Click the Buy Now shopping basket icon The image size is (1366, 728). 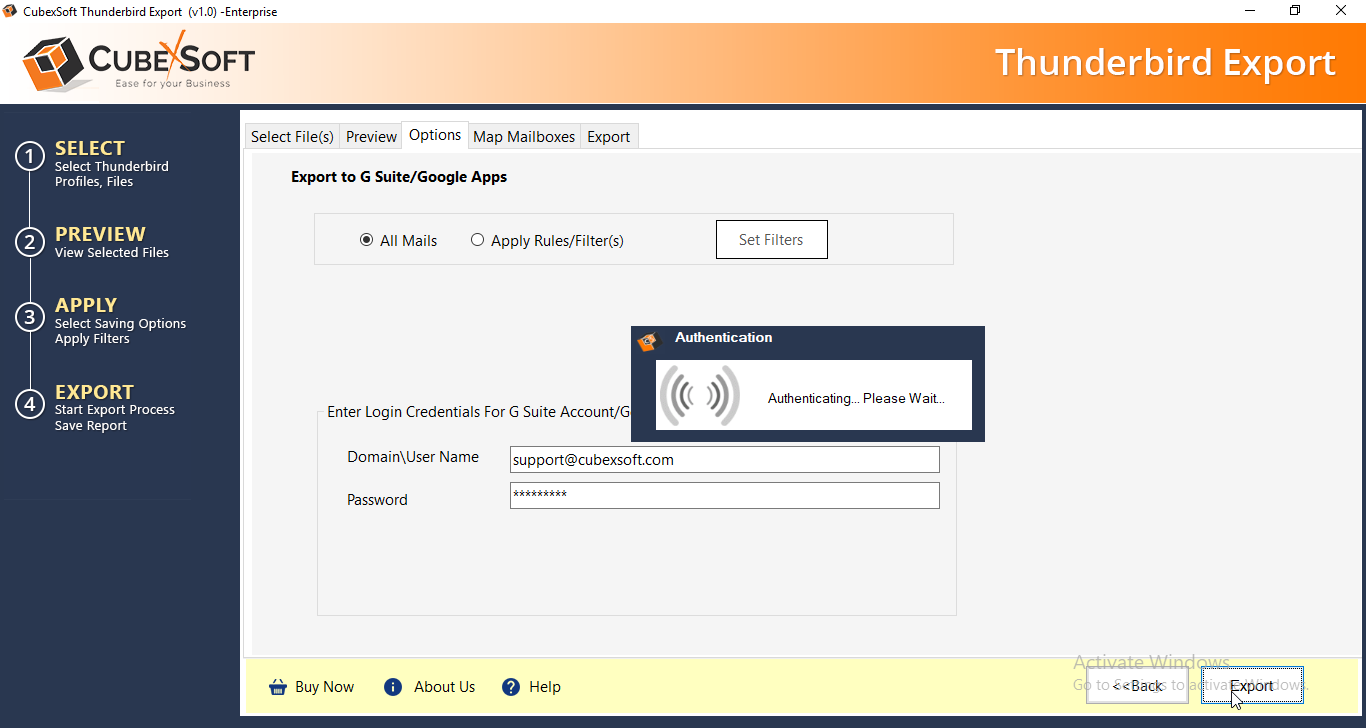point(277,687)
